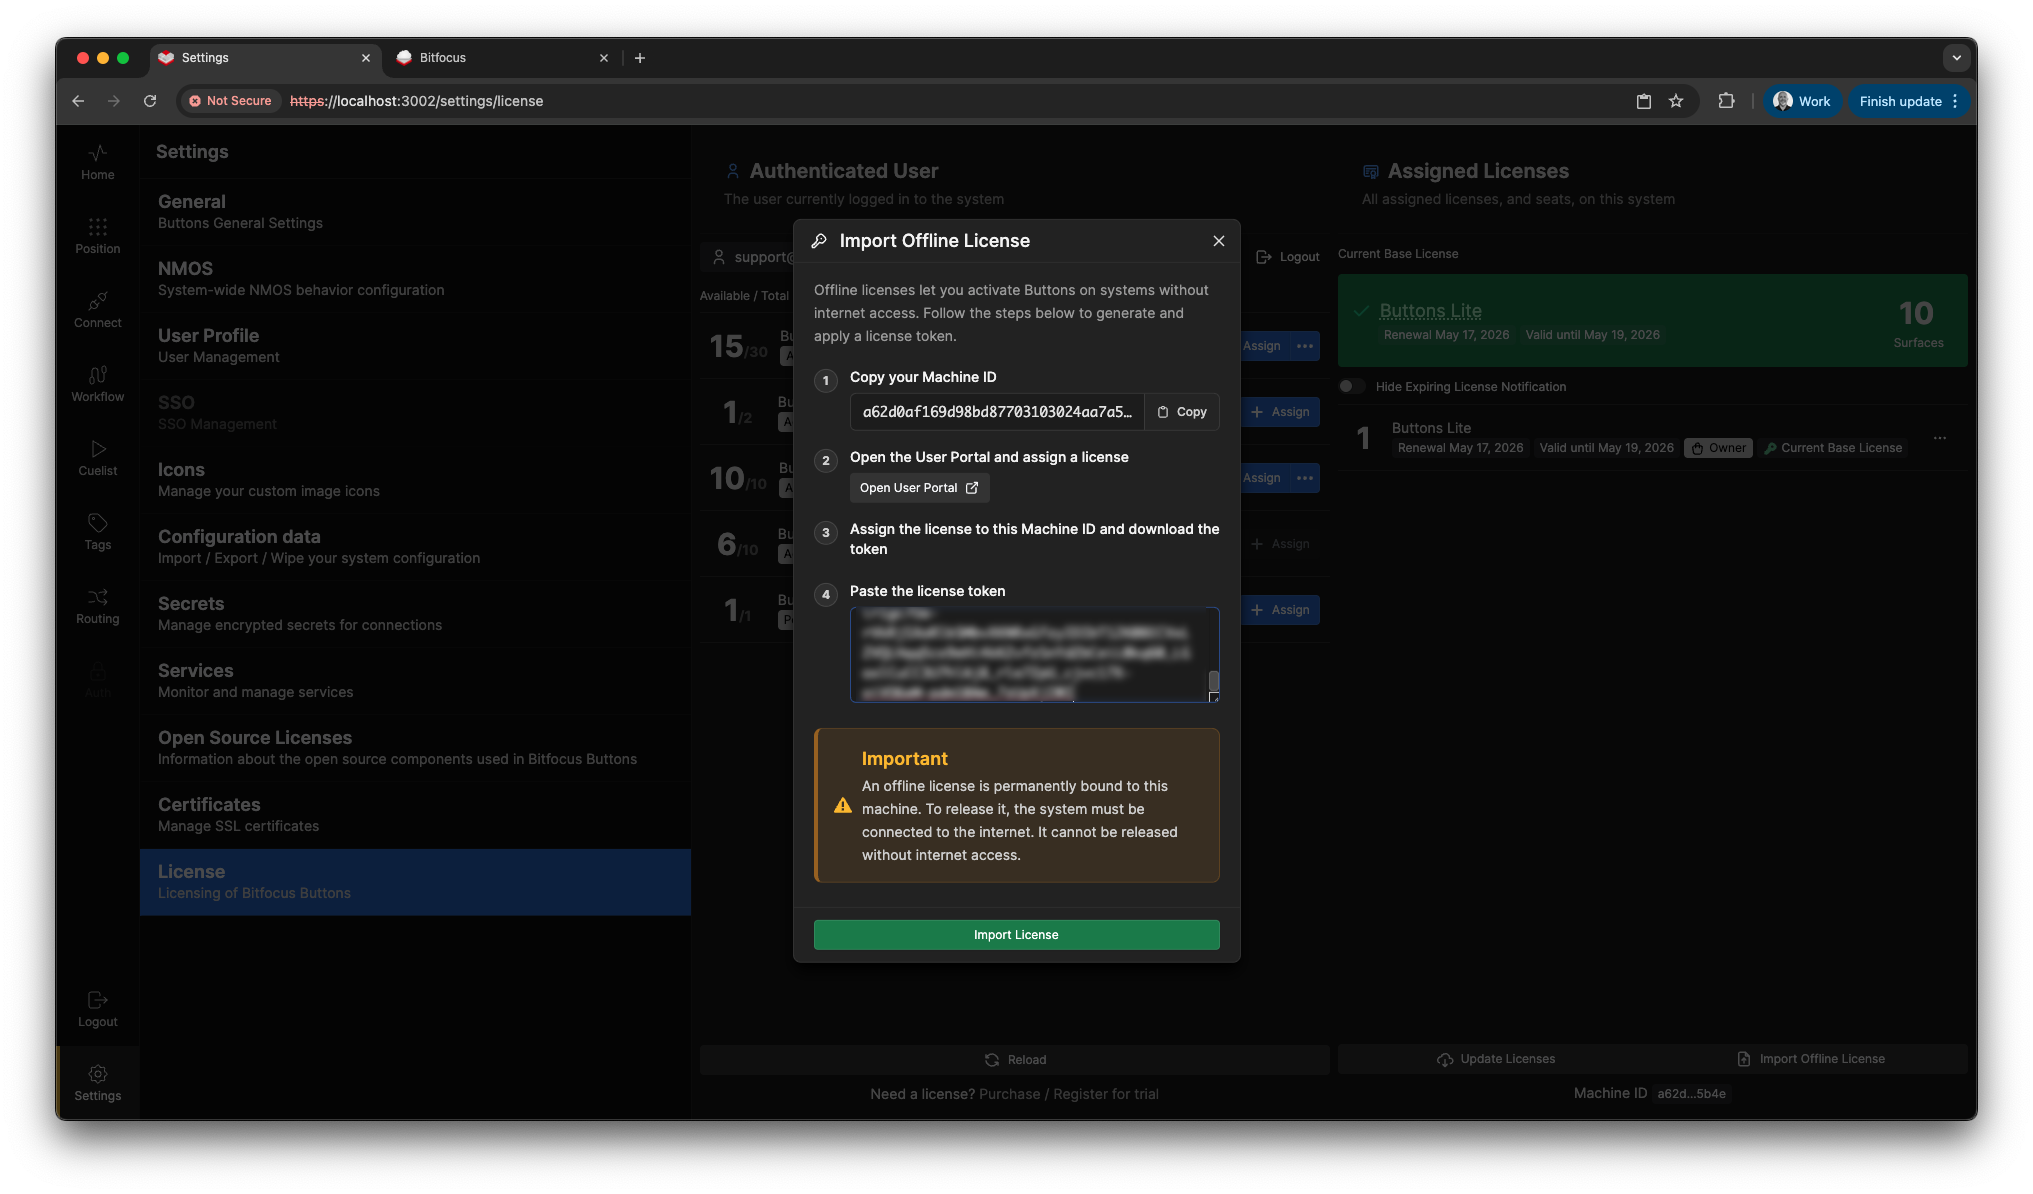This screenshot has width=2033, height=1194.
Task: Open the browser tab search dropdown
Action: 1957,58
